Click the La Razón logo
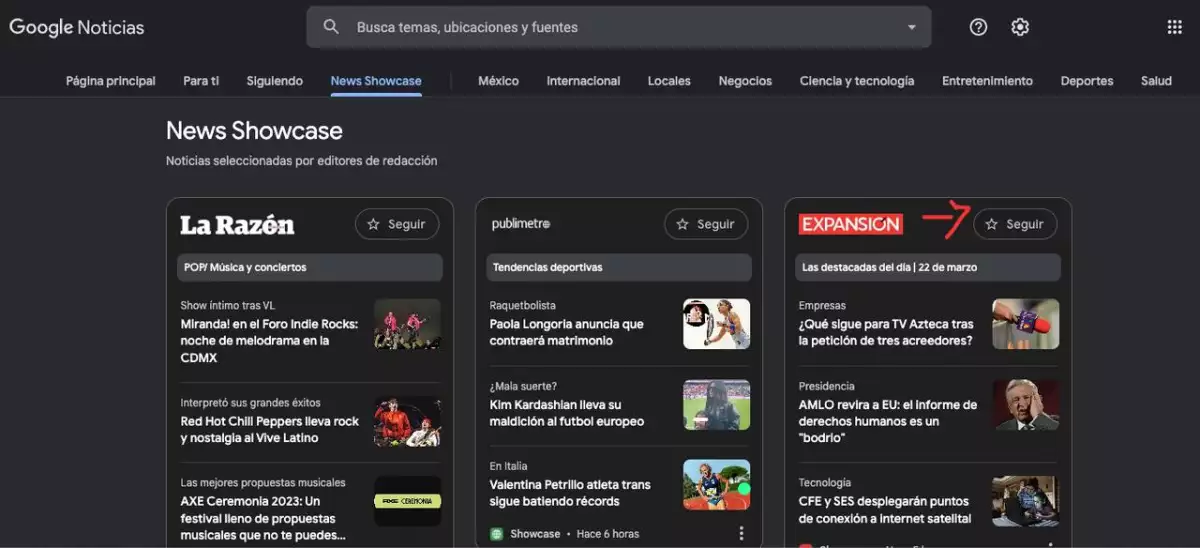The width and height of the screenshot is (1200, 548). pyautogui.click(x=237, y=225)
